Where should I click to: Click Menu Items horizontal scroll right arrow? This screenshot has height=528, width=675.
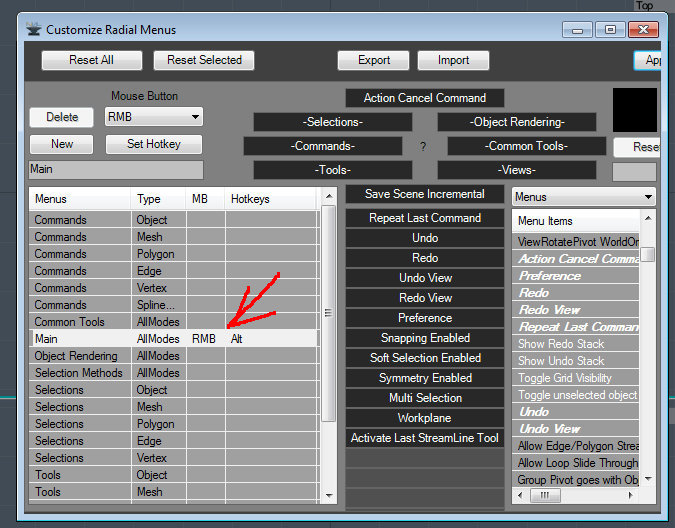tap(631, 495)
